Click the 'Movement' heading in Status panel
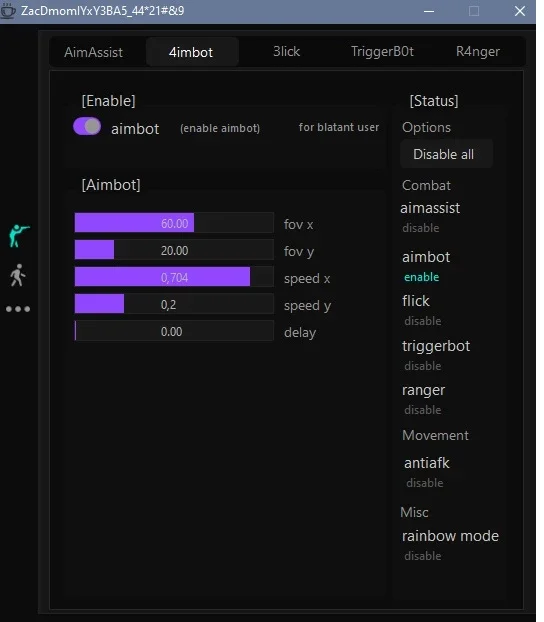 click(x=435, y=435)
